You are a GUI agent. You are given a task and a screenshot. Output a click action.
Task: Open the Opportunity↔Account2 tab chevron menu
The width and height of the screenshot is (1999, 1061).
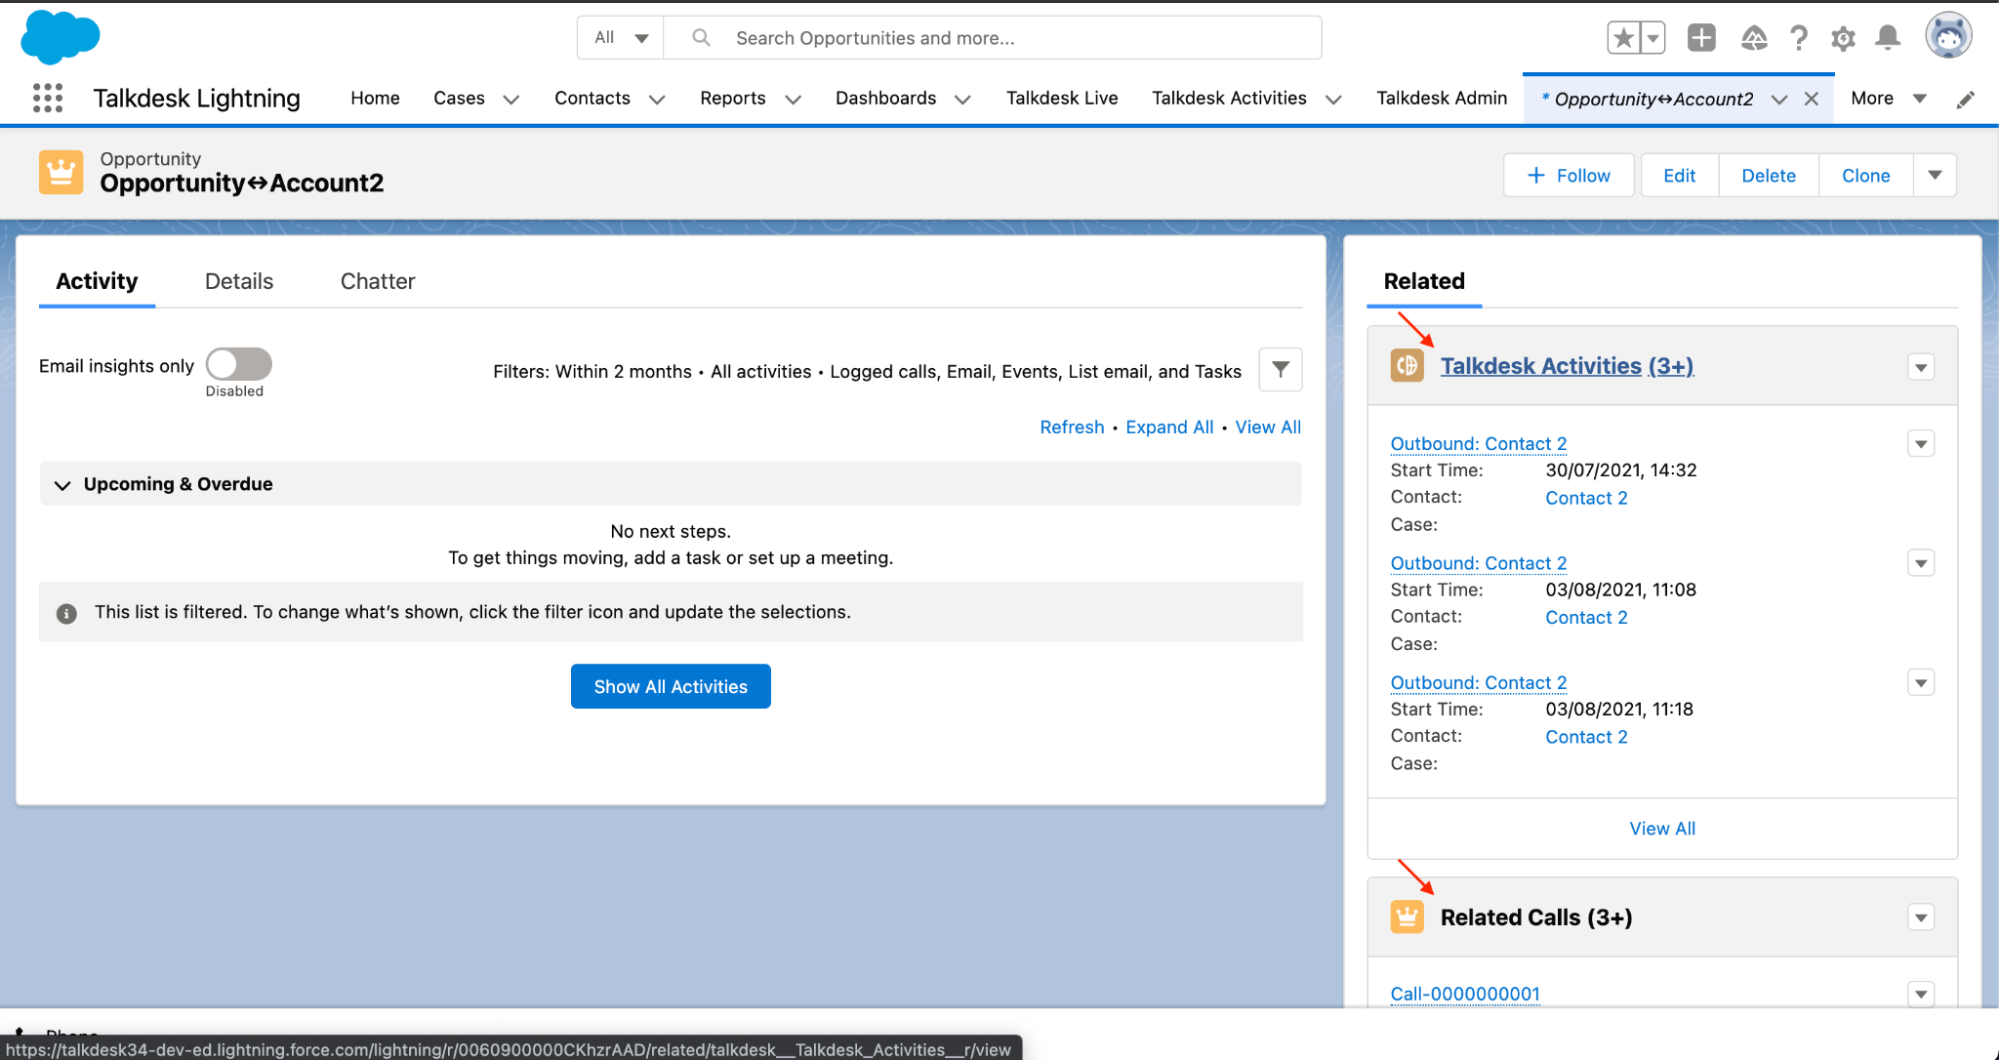pyautogui.click(x=1779, y=99)
